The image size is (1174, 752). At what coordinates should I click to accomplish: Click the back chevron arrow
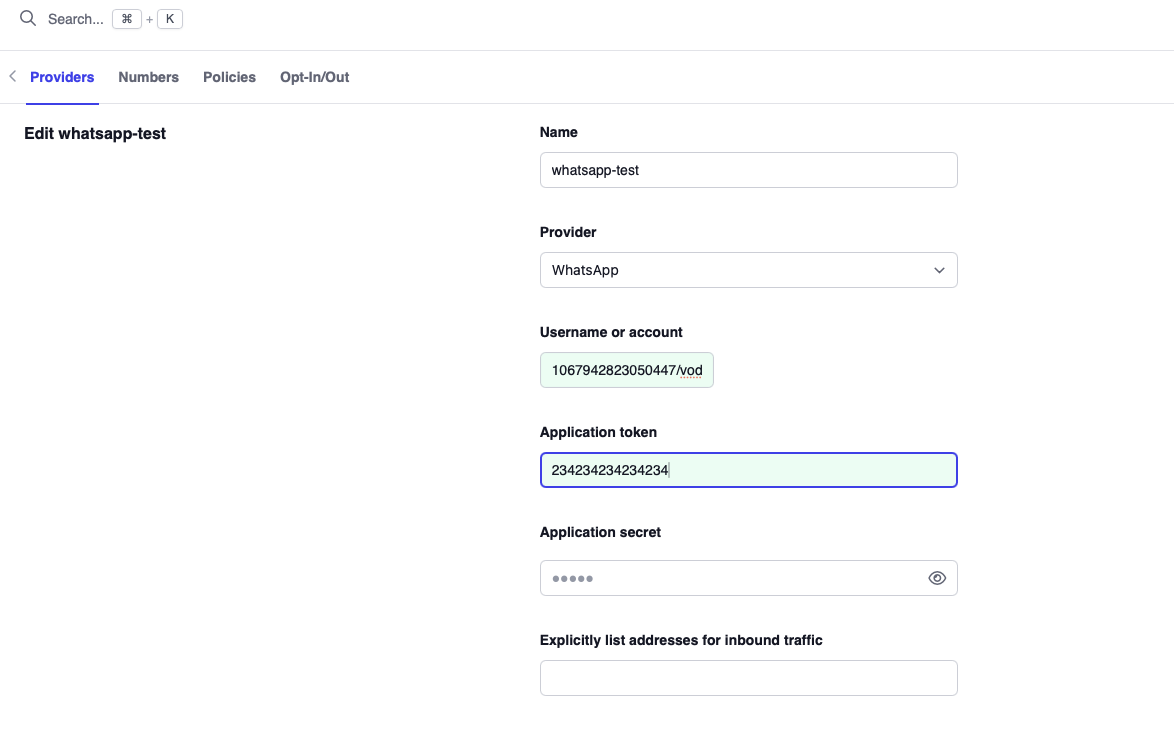[x=12, y=75]
